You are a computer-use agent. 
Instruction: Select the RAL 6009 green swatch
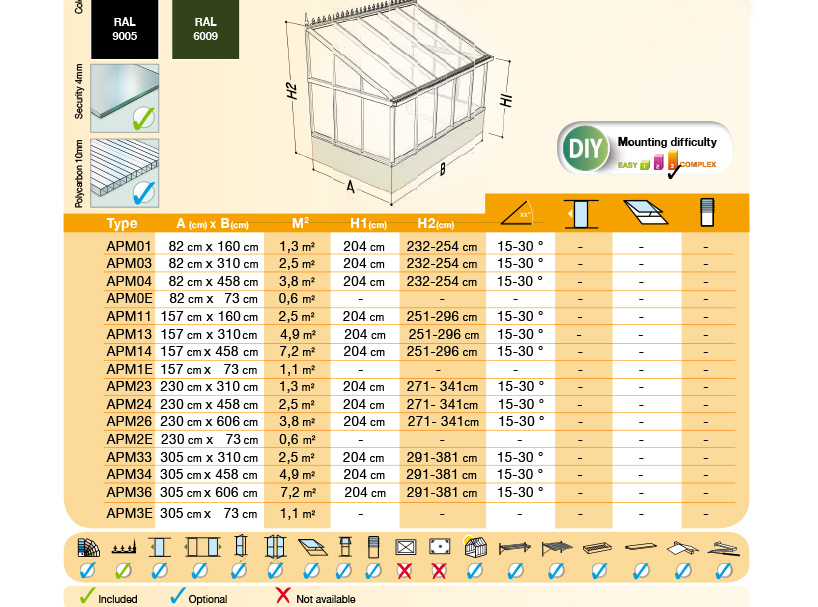[x=206, y=29]
